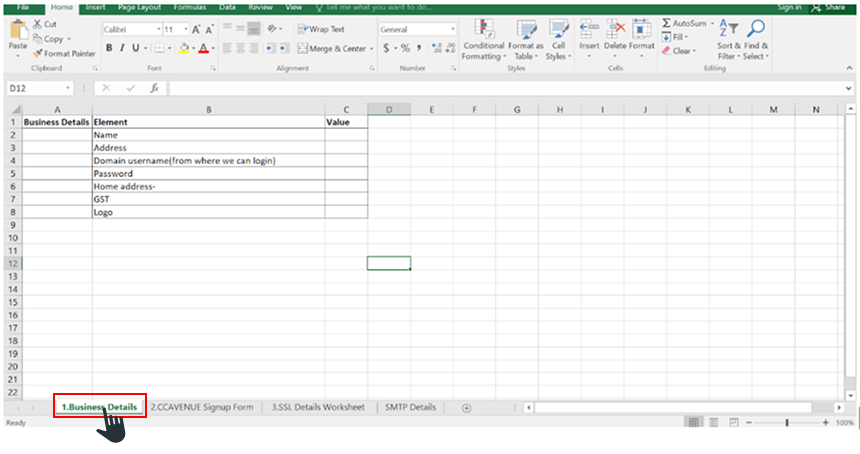Toggle bold formatting
The width and height of the screenshot is (860, 454).
click(109, 48)
